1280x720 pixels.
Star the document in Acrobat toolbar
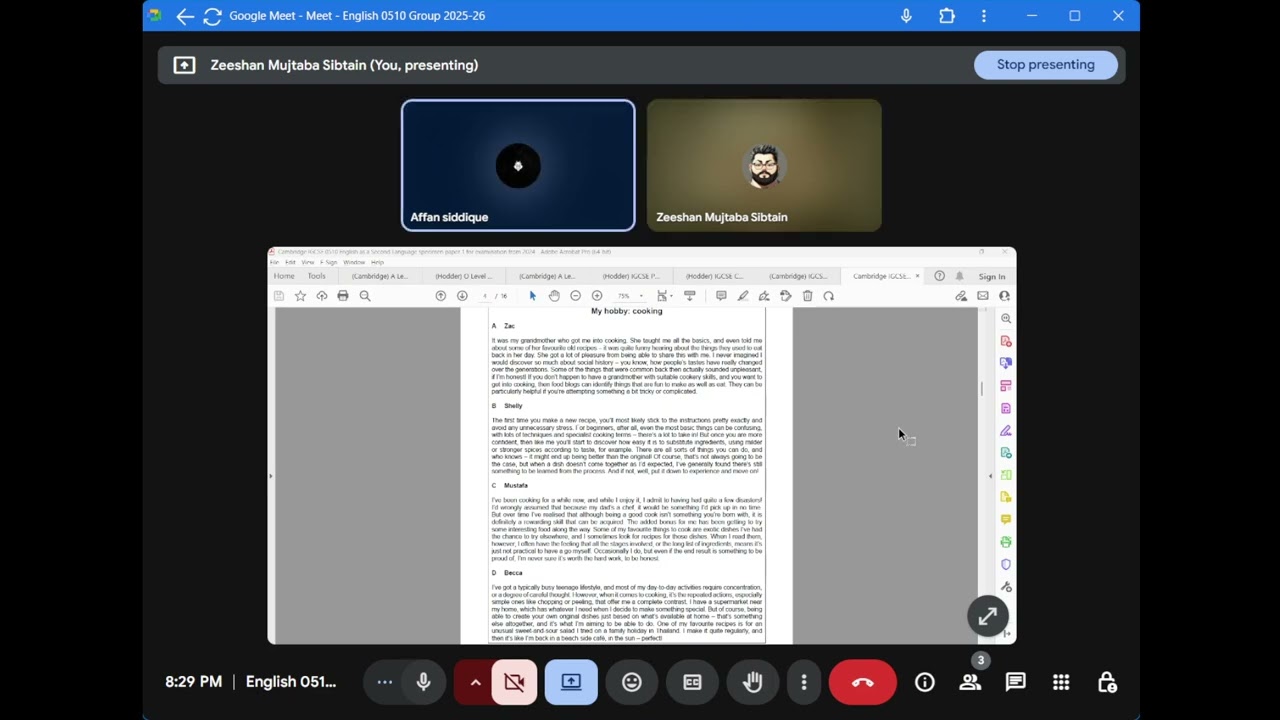300,296
